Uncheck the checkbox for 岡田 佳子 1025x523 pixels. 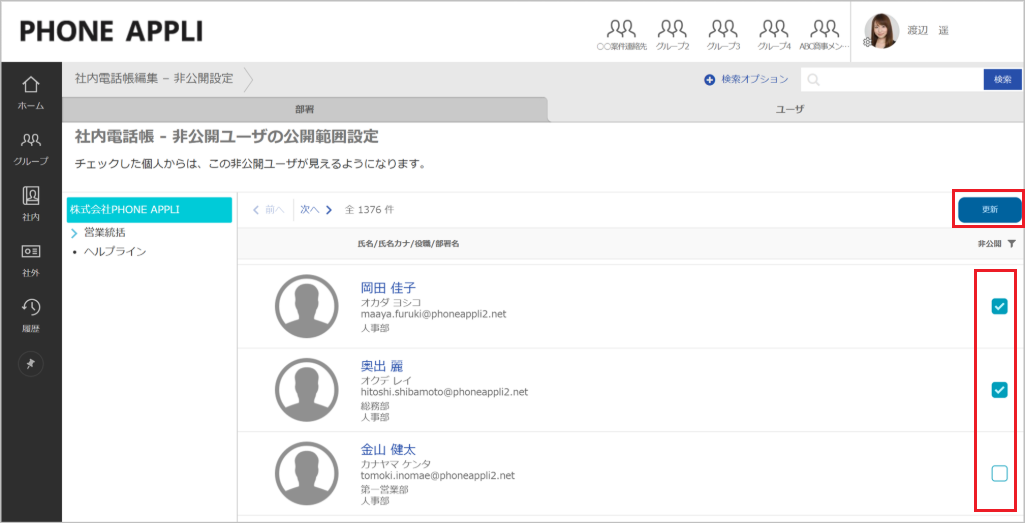tap(999, 307)
